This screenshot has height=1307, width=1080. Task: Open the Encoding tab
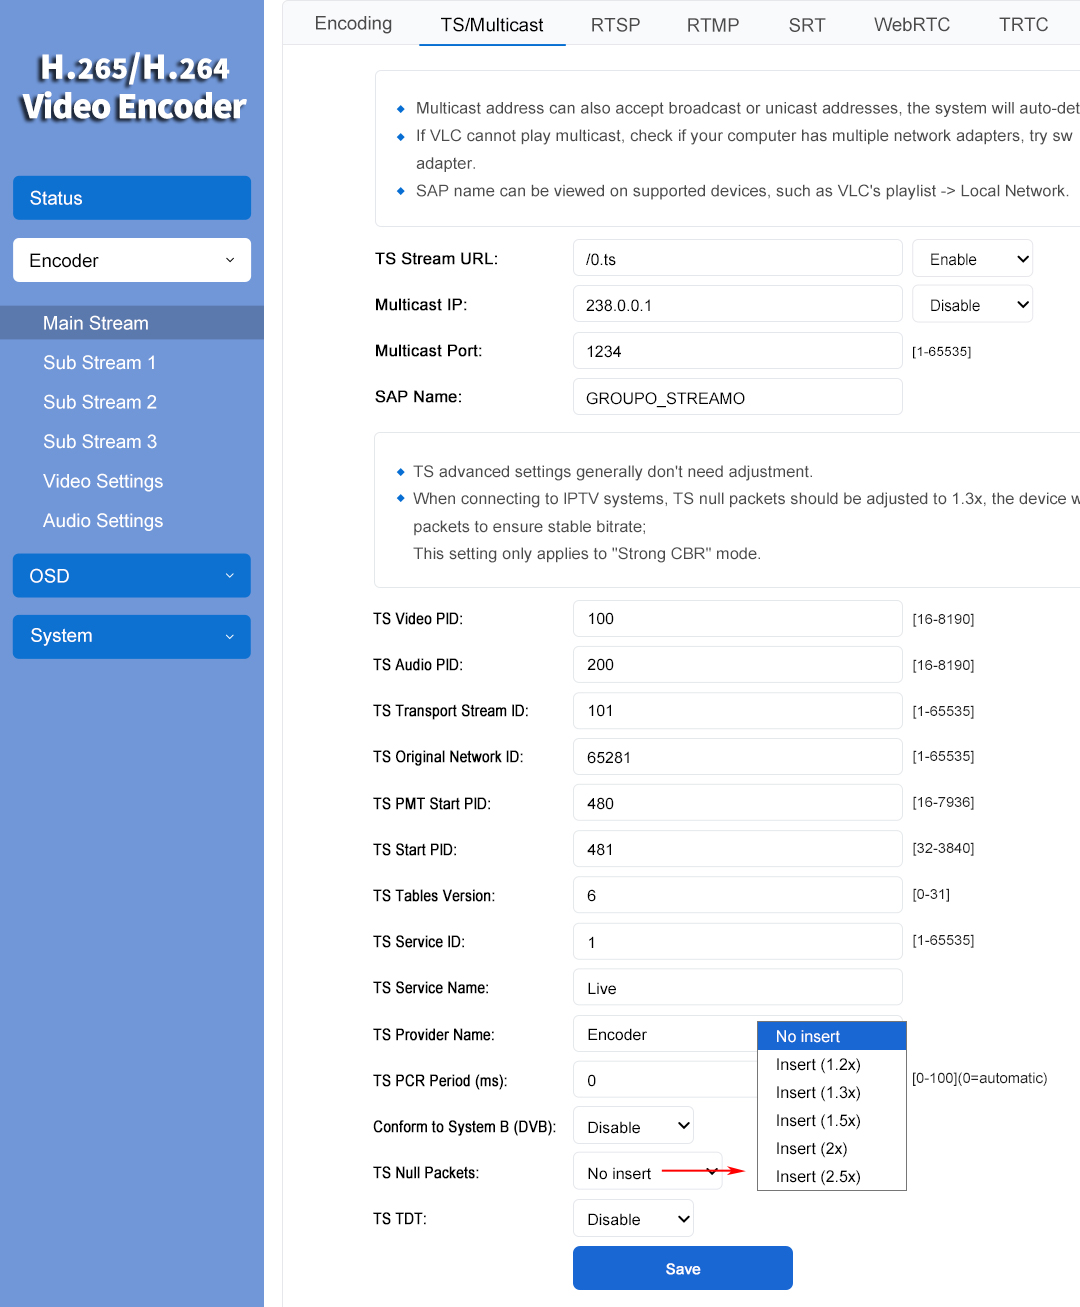click(x=353, y=23)
